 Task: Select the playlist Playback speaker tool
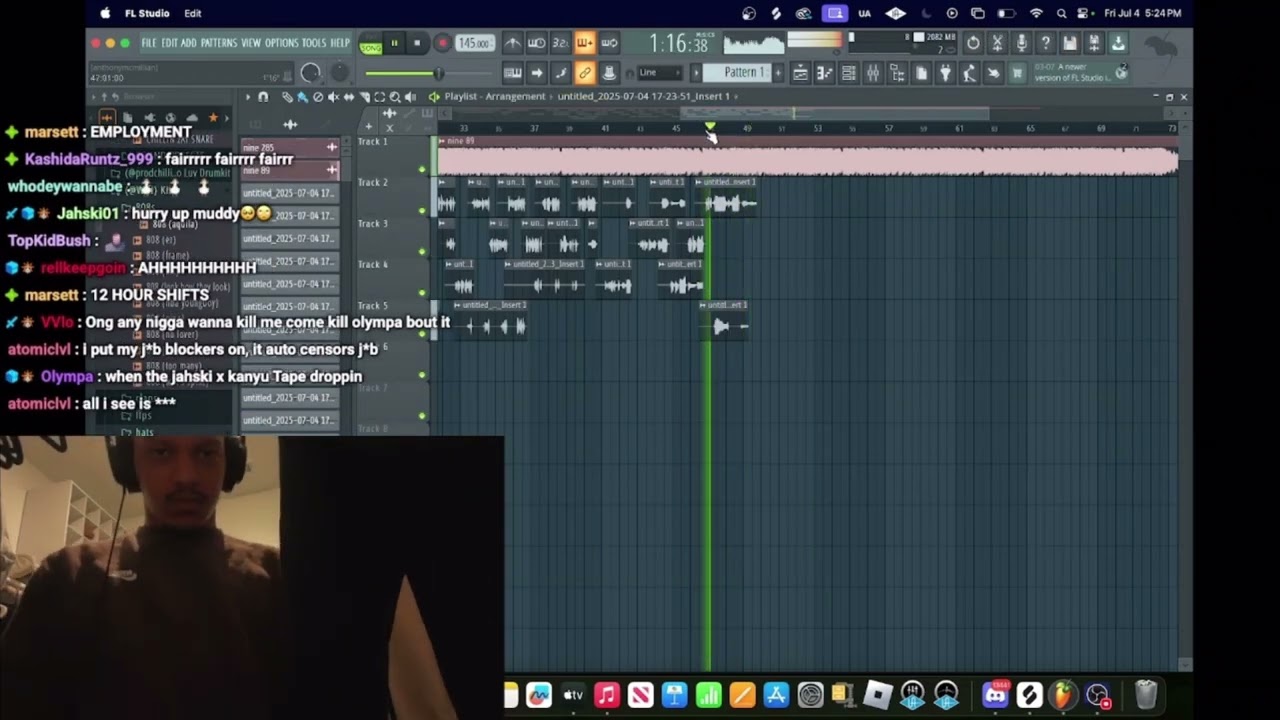coord(410,97)
